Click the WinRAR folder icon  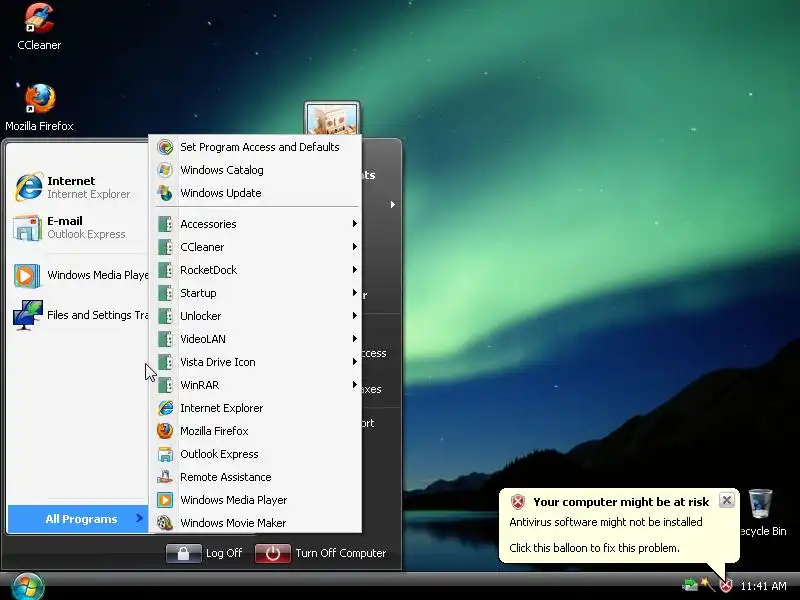pyautogui.click(x=165, y=385)
